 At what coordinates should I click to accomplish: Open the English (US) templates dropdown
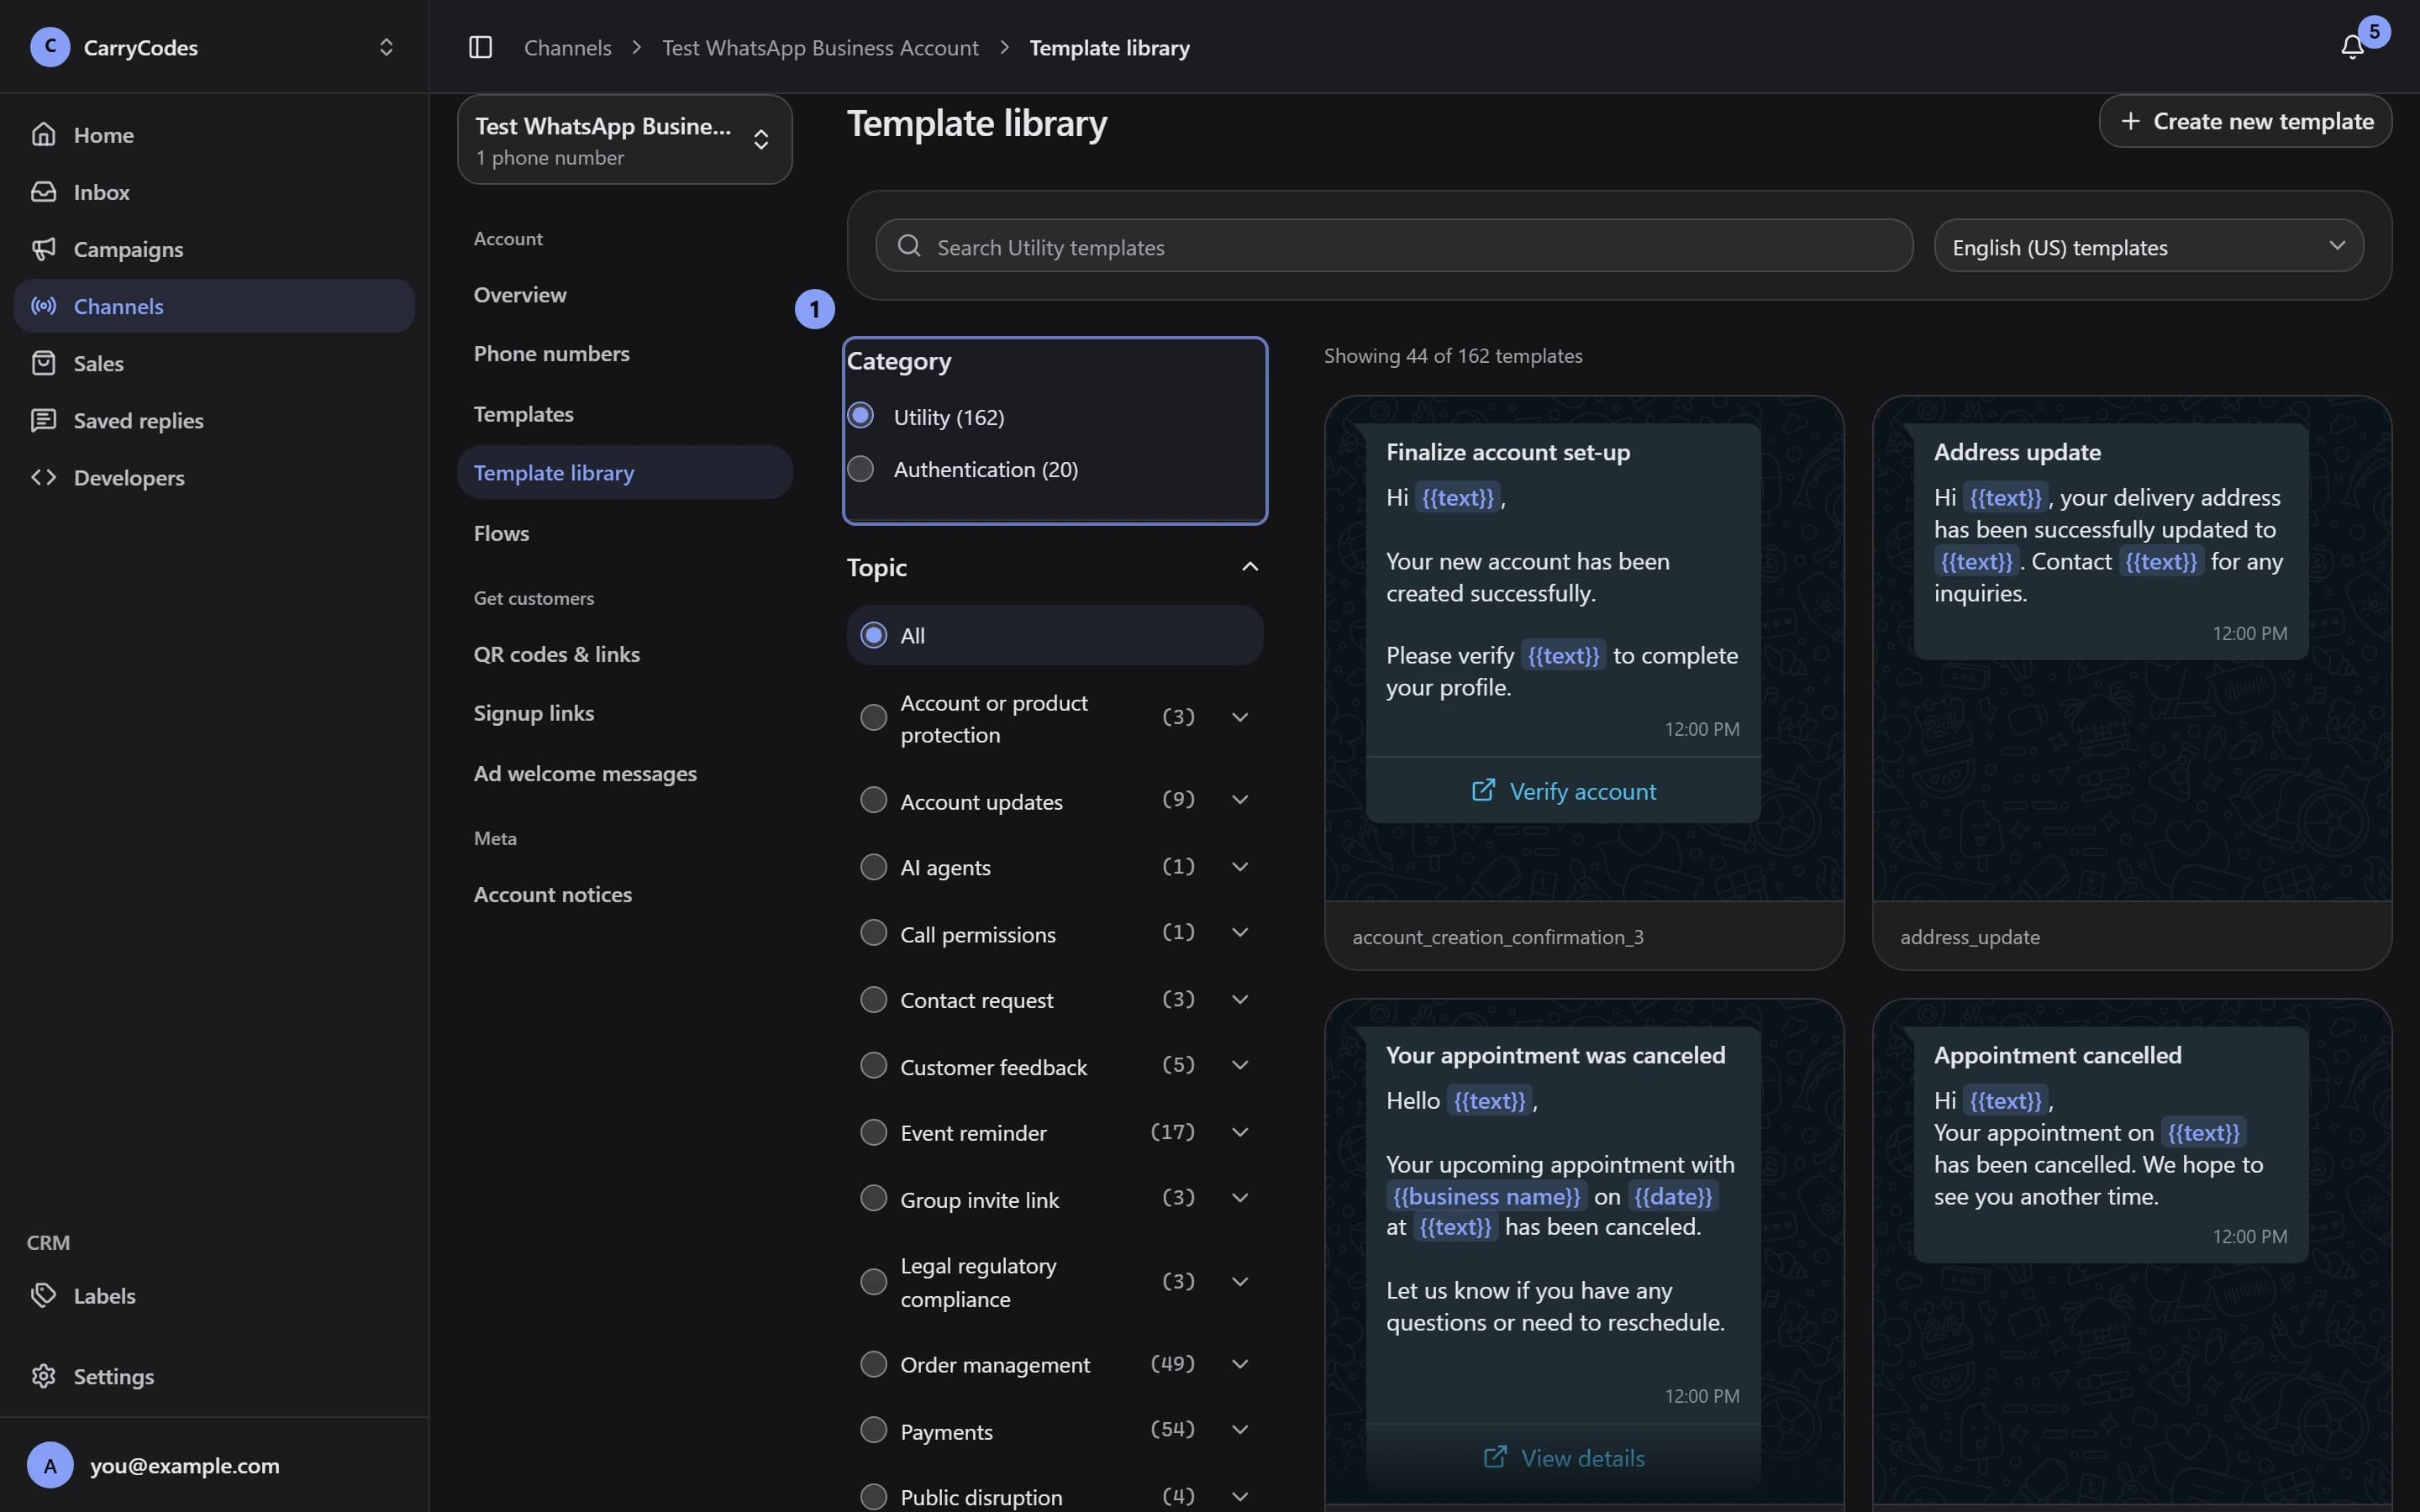pyautogui.click(x=2148, y=246)
